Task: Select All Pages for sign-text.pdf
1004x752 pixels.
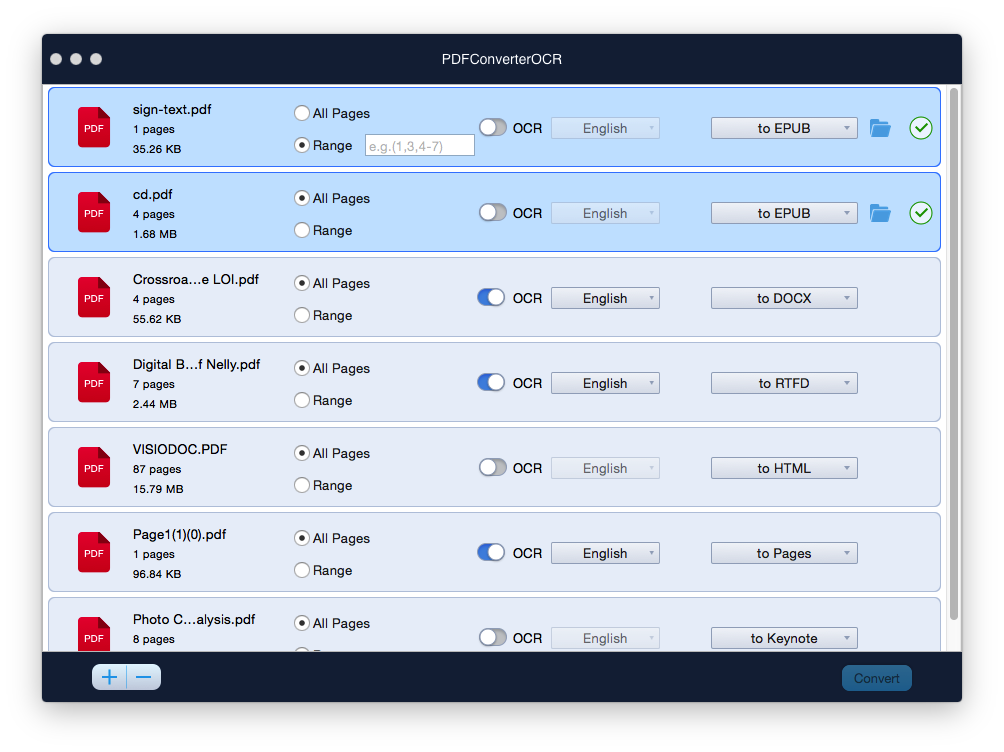Action: point(302,113)
